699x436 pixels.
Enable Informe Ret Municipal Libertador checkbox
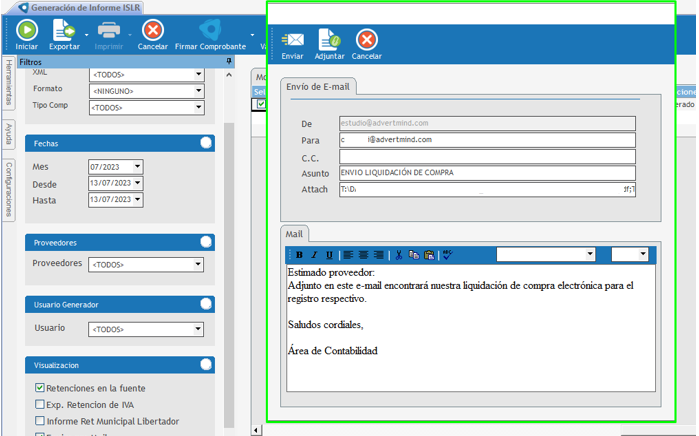coord(40,421)
